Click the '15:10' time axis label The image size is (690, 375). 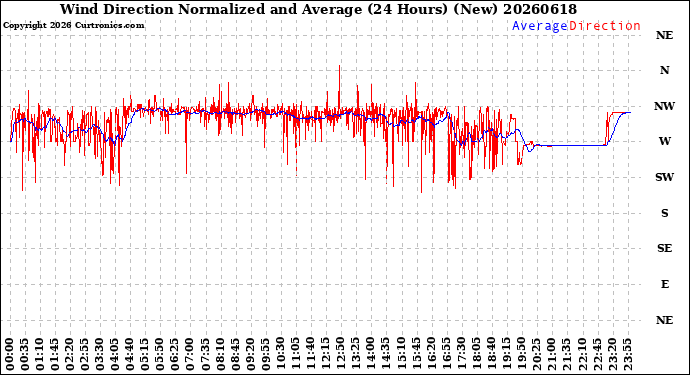[401, 355]
